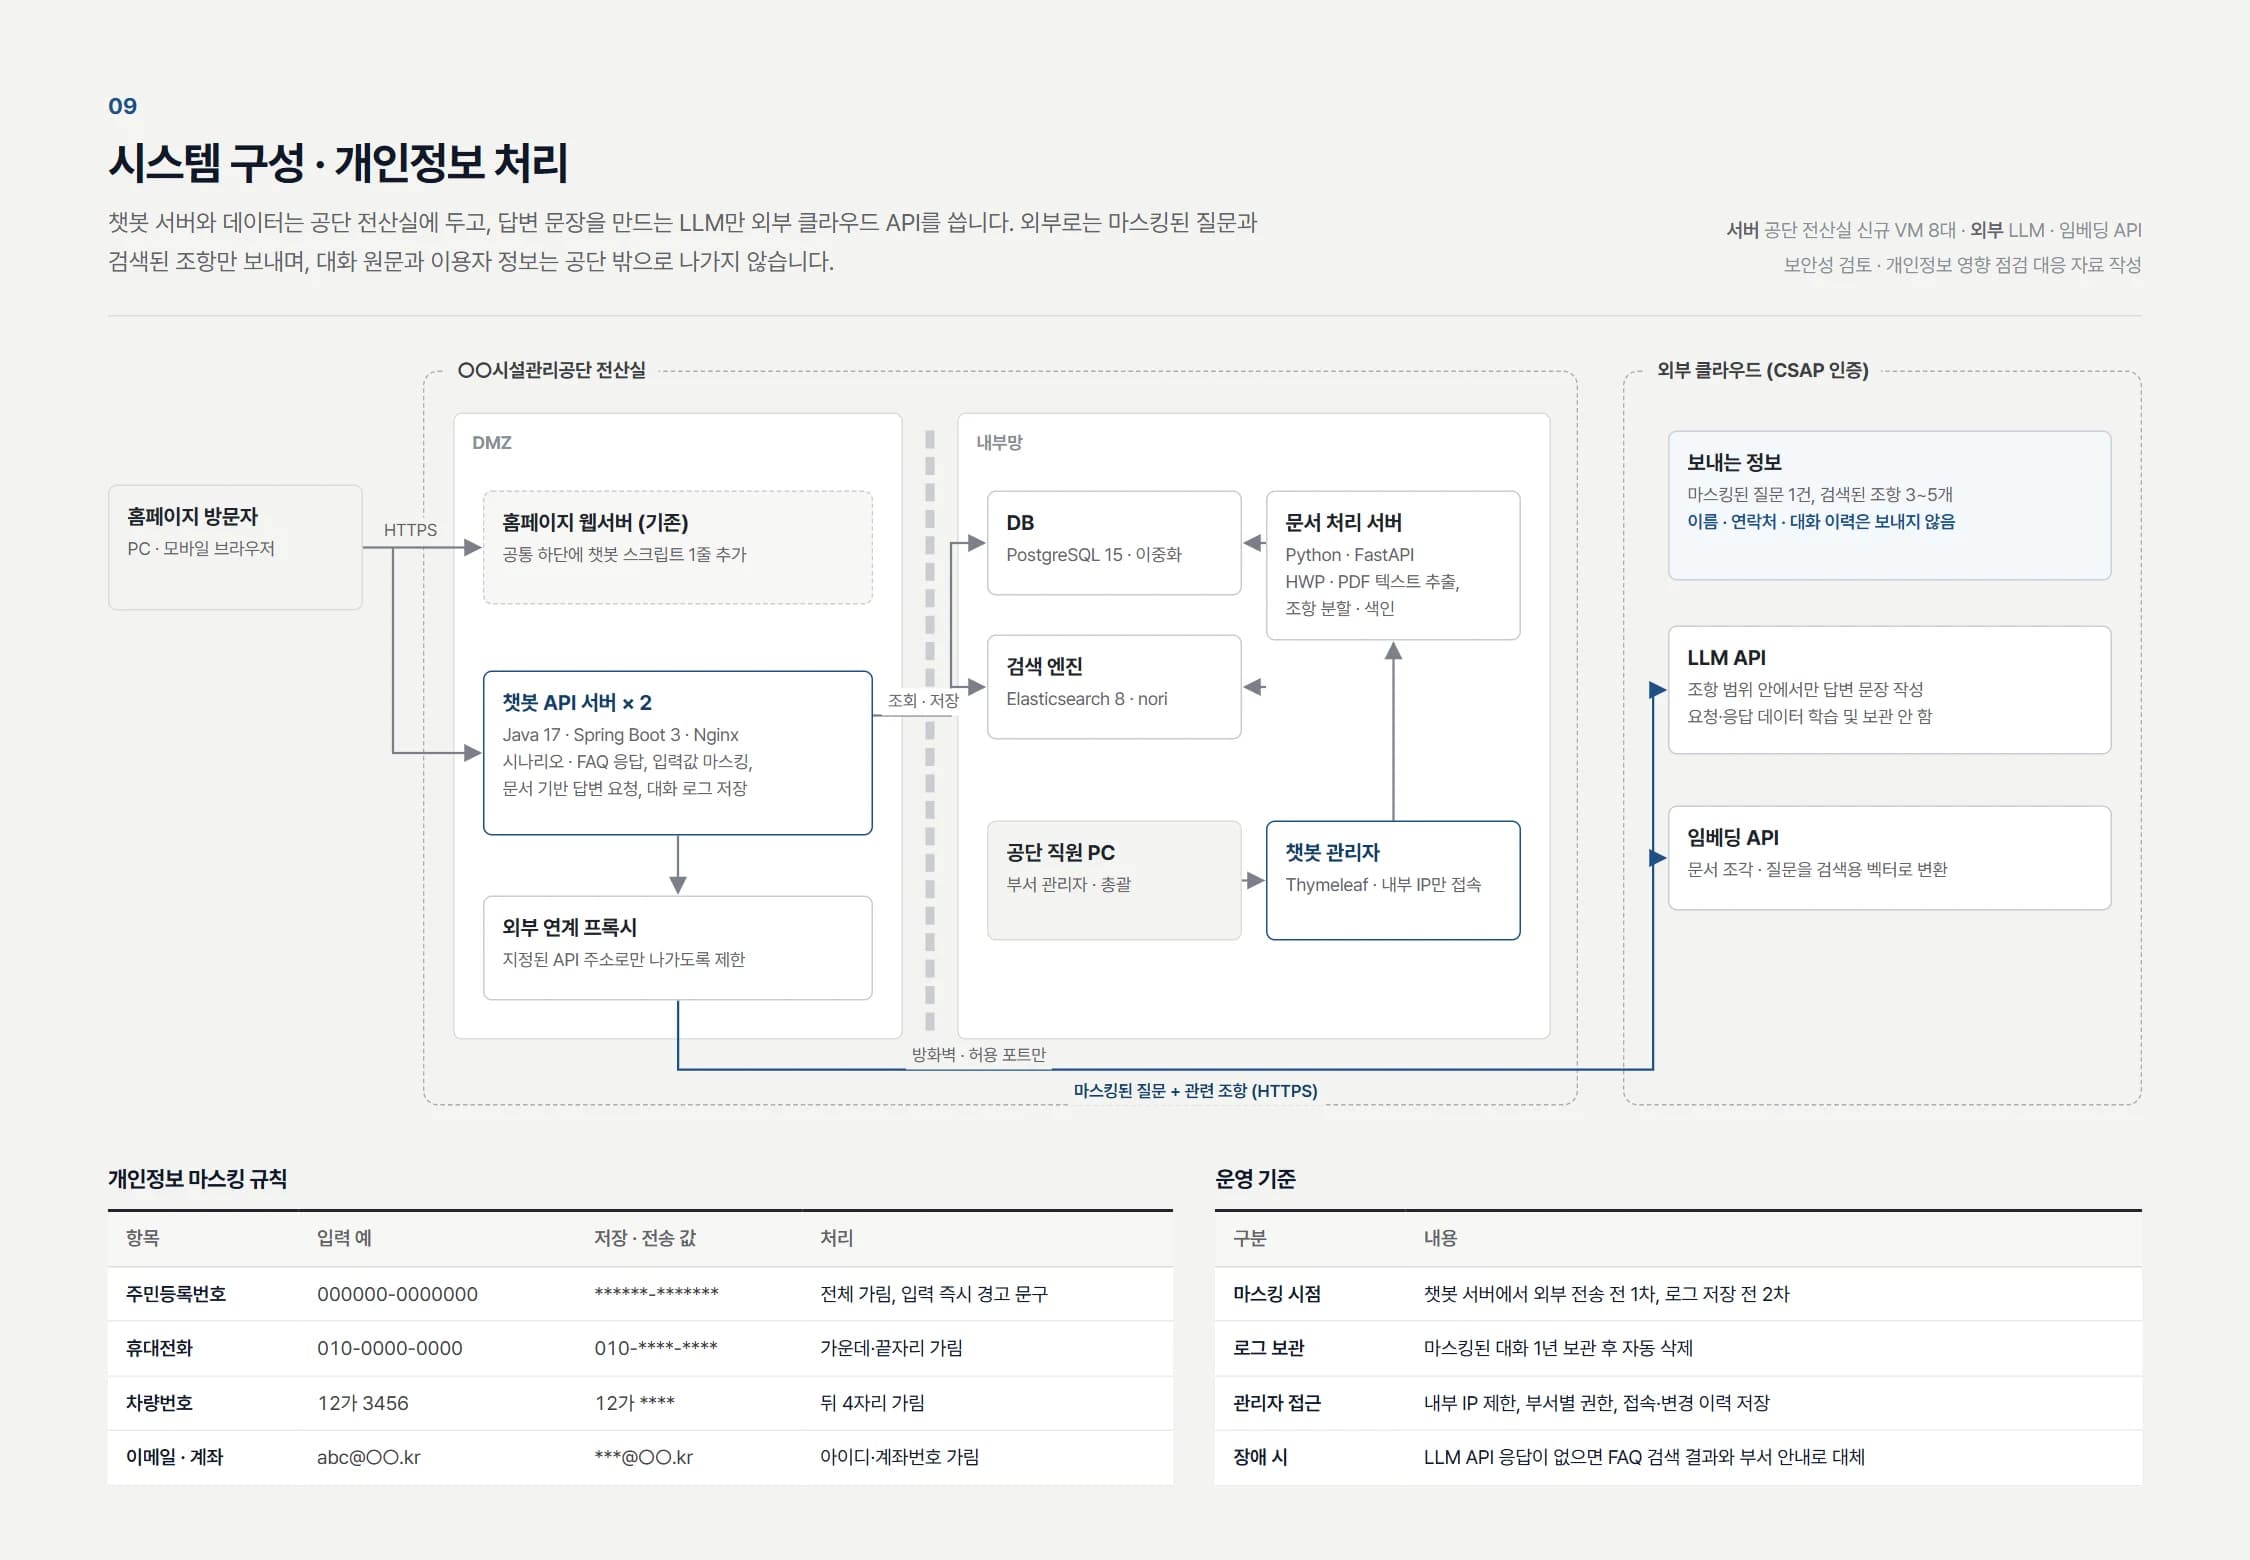
Task: Select the 챗봇 API 서버 × 2 box
Action: [677, 752]
